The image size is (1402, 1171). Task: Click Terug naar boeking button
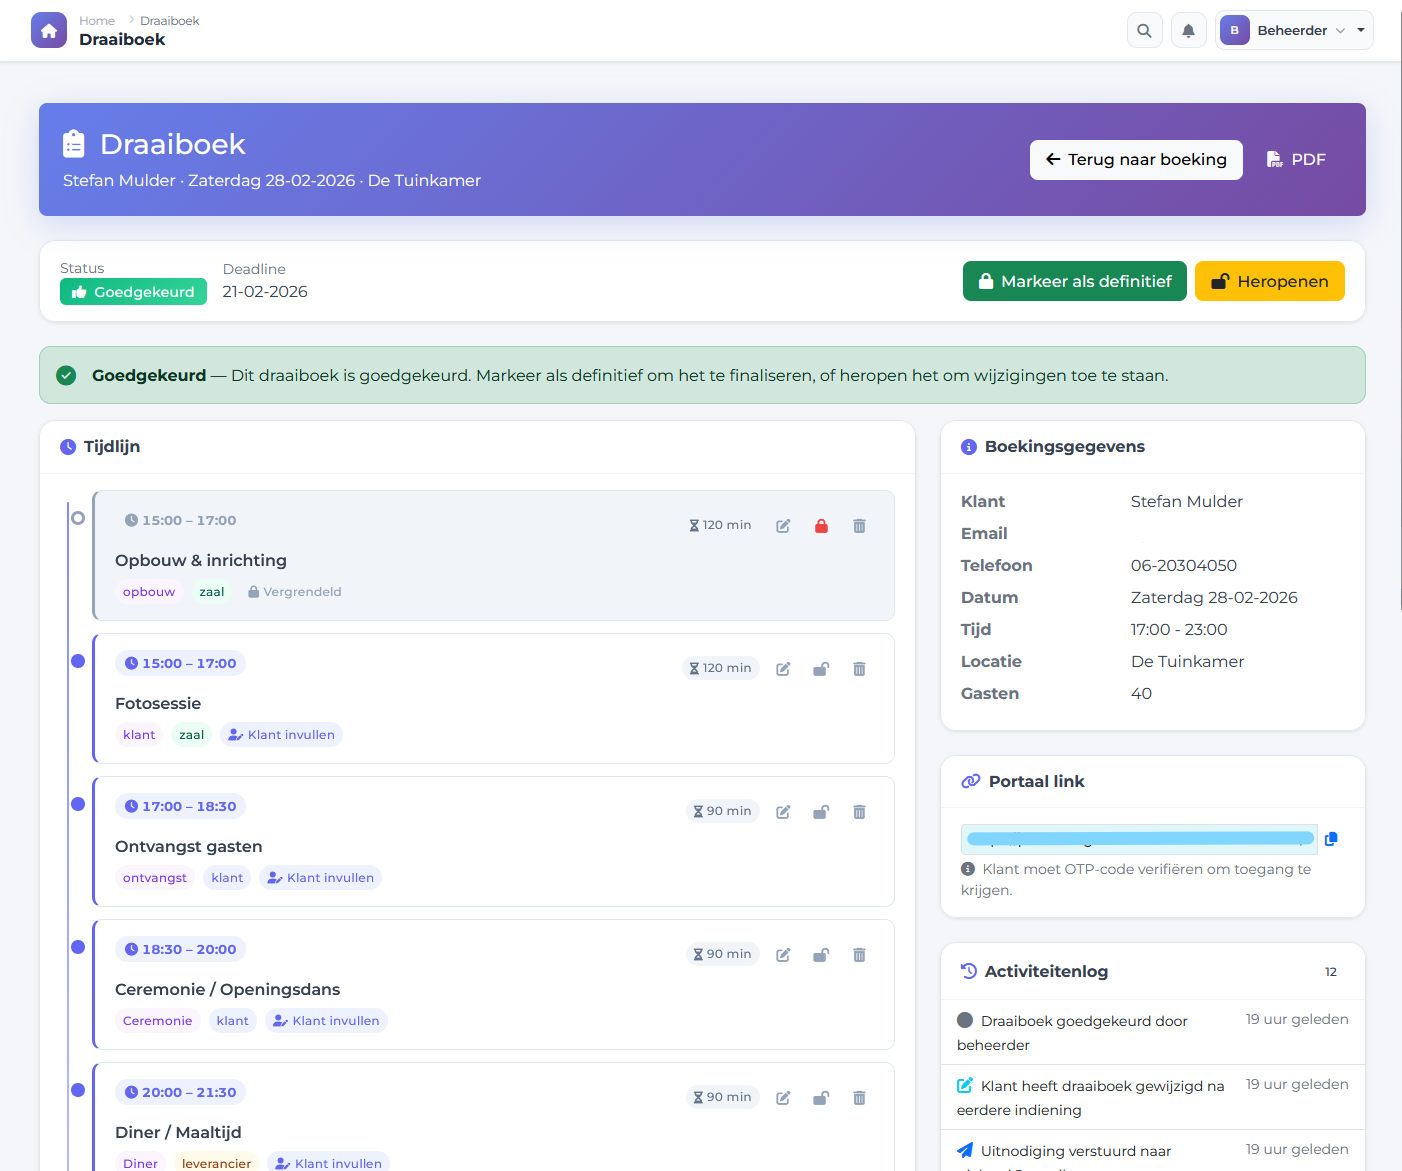click(x=1136, y=160)
